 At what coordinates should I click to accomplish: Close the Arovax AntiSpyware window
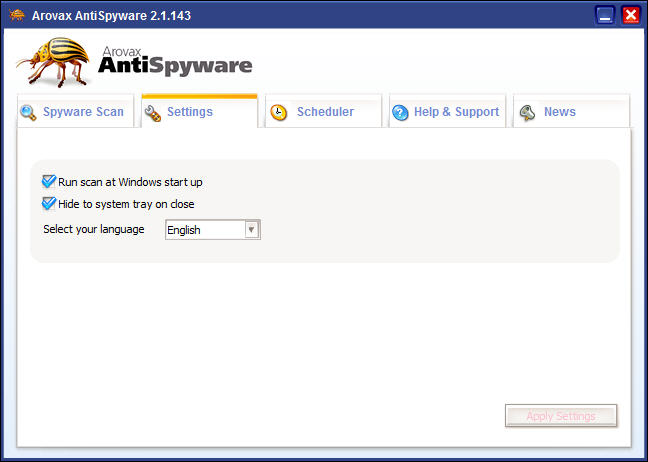[x=631, y=16]
